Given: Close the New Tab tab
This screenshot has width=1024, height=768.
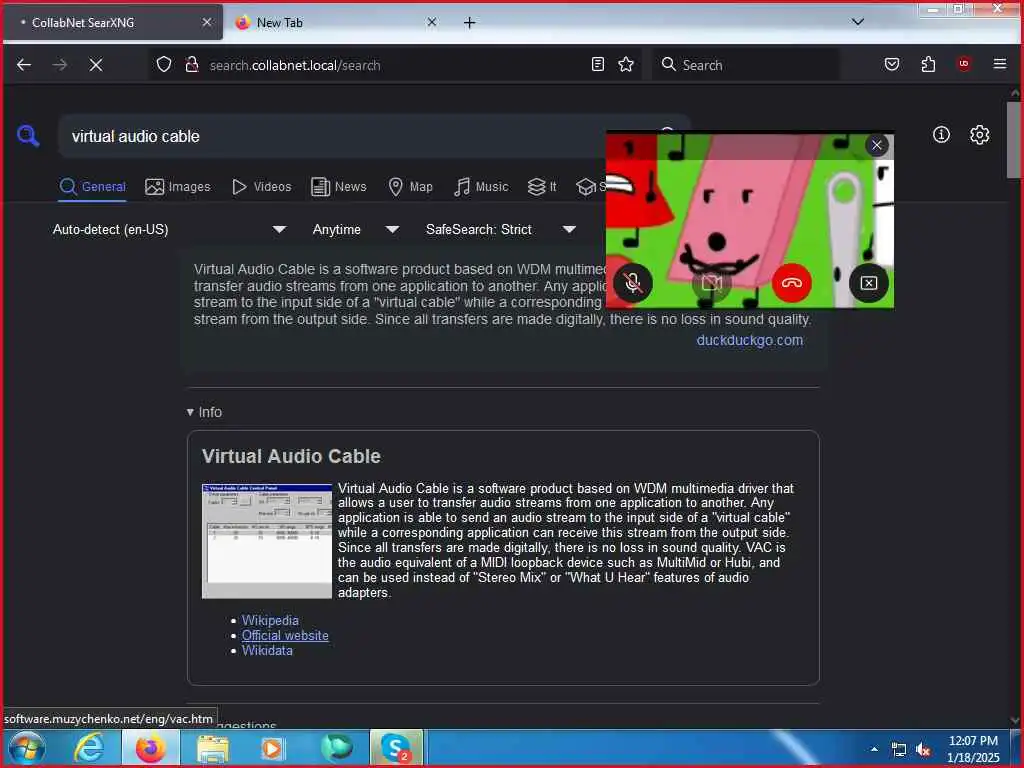Looking at the screenshot, I should click(x=432, y=22).
